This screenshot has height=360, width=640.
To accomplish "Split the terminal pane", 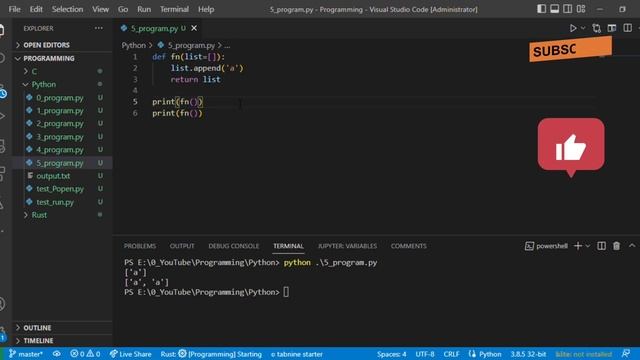I will (601, 246).
